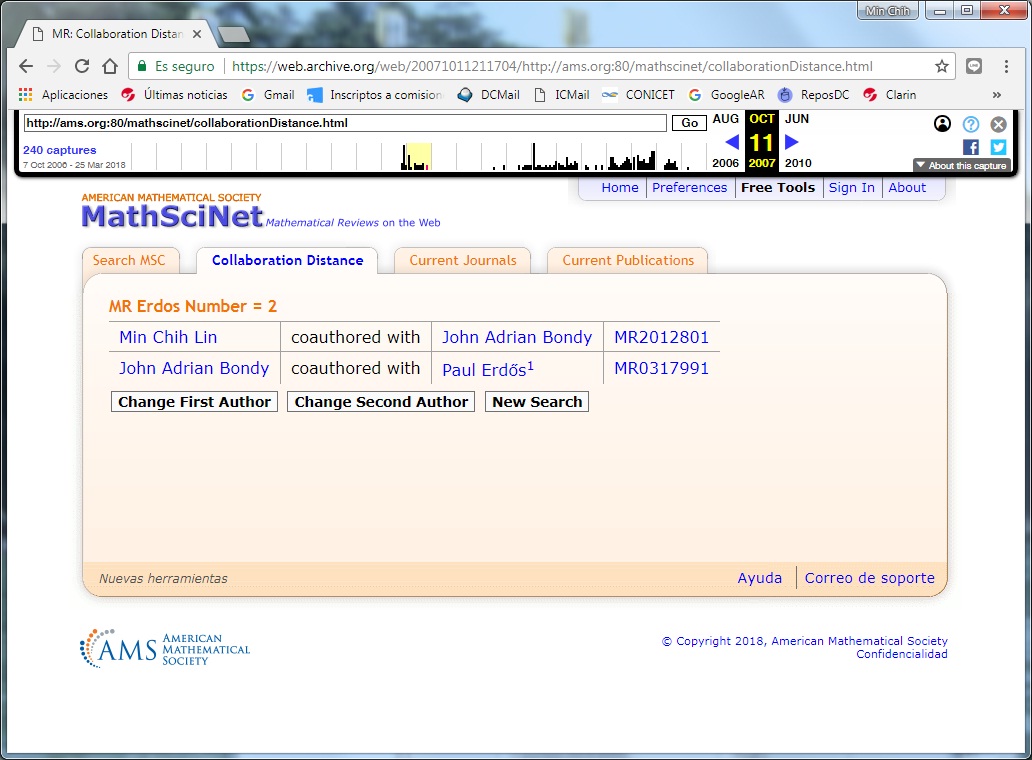Go to the browser home page icon
The width and height of the screenshot is (1032, 760).
tap(110, 66)
